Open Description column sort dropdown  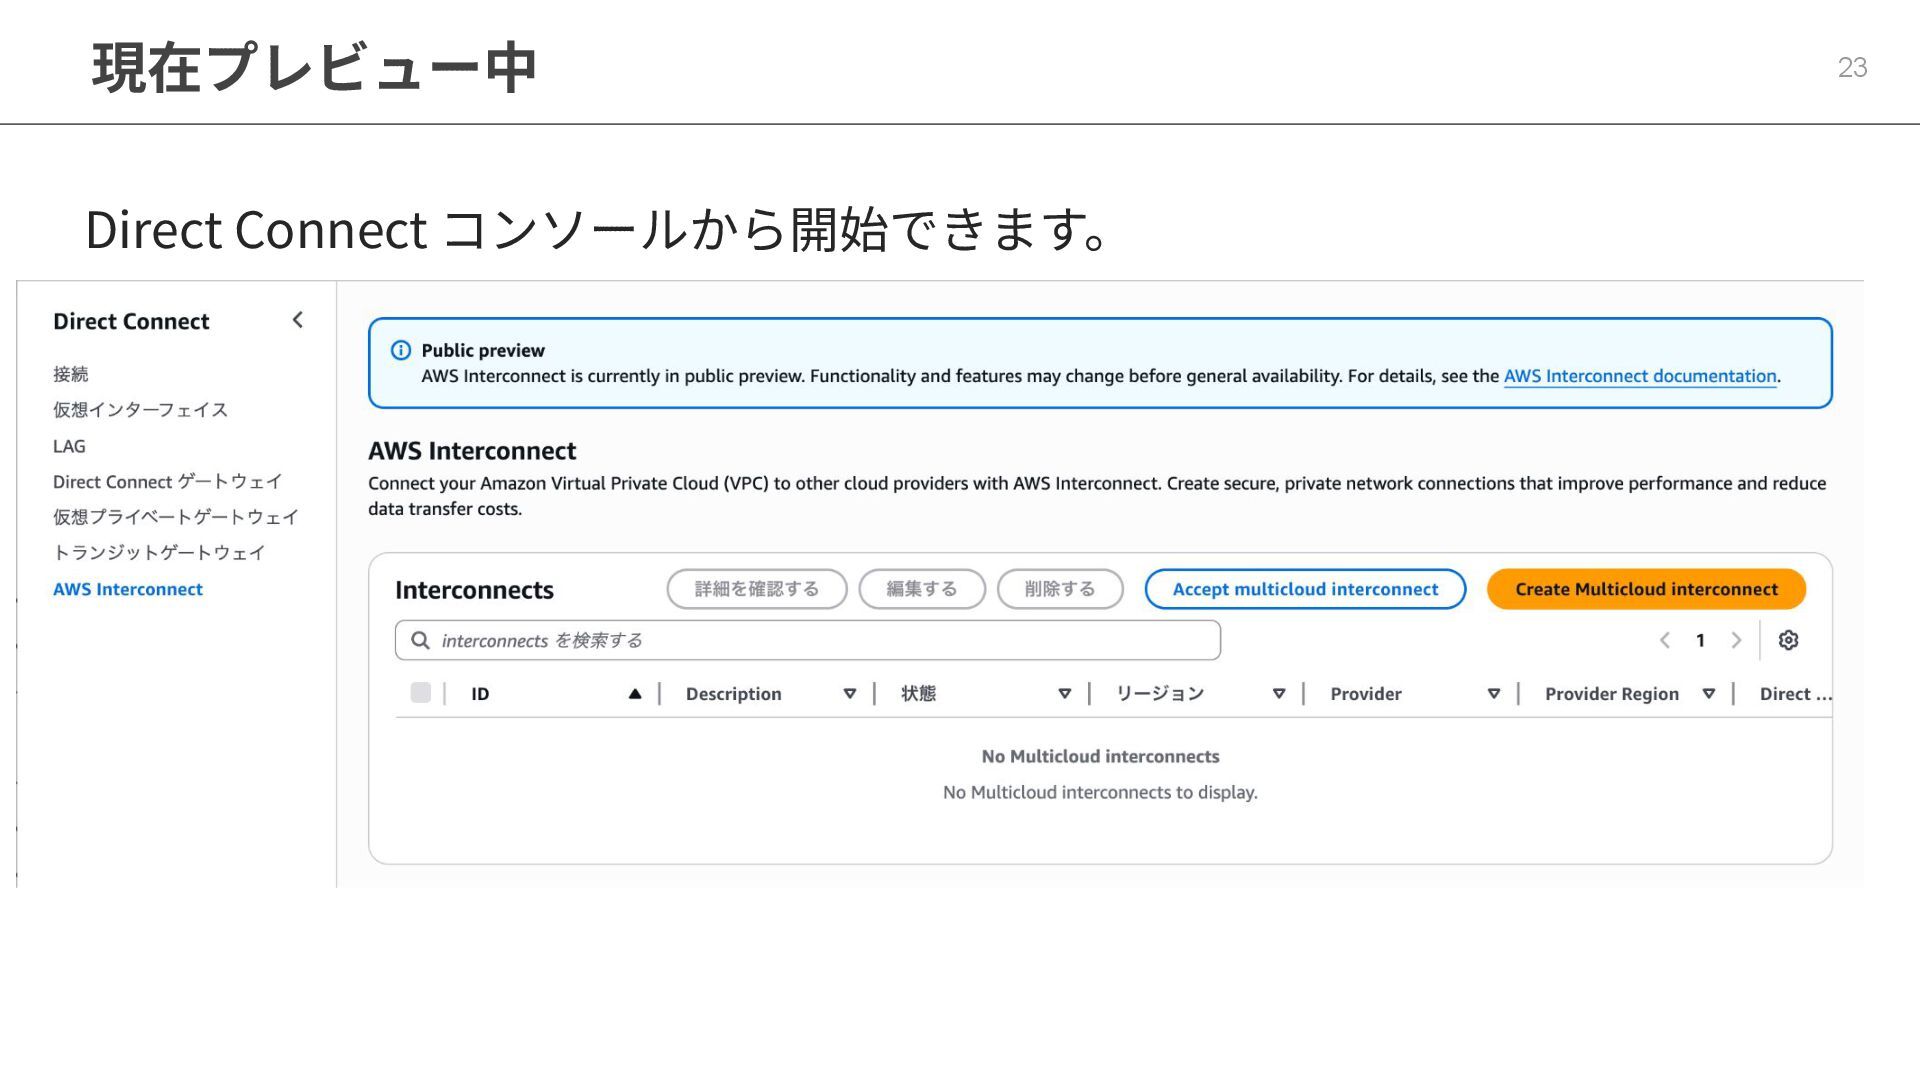tap(849, 694)
